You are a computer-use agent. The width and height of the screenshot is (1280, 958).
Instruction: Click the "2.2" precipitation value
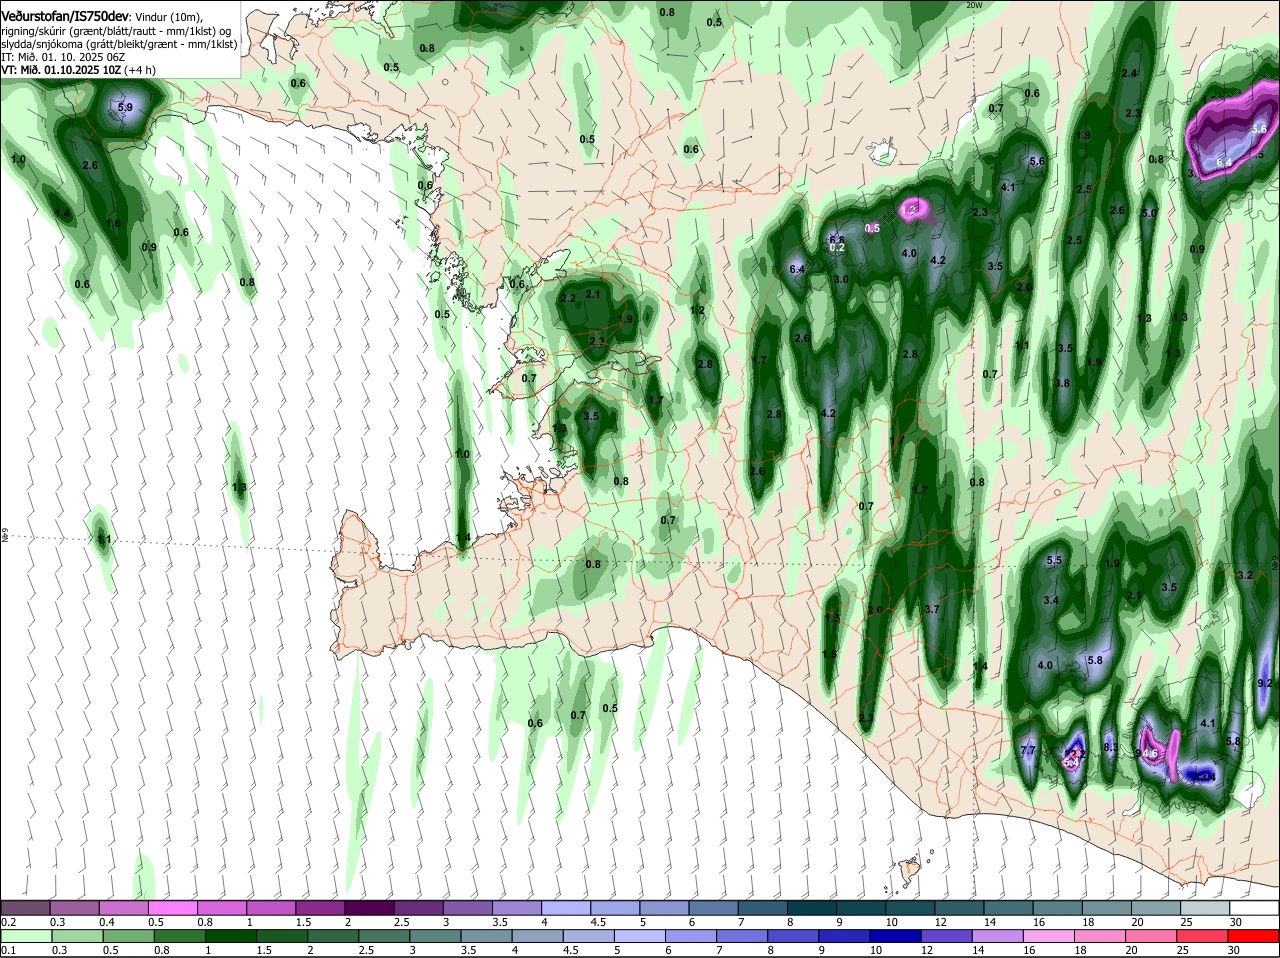[569, 298]
